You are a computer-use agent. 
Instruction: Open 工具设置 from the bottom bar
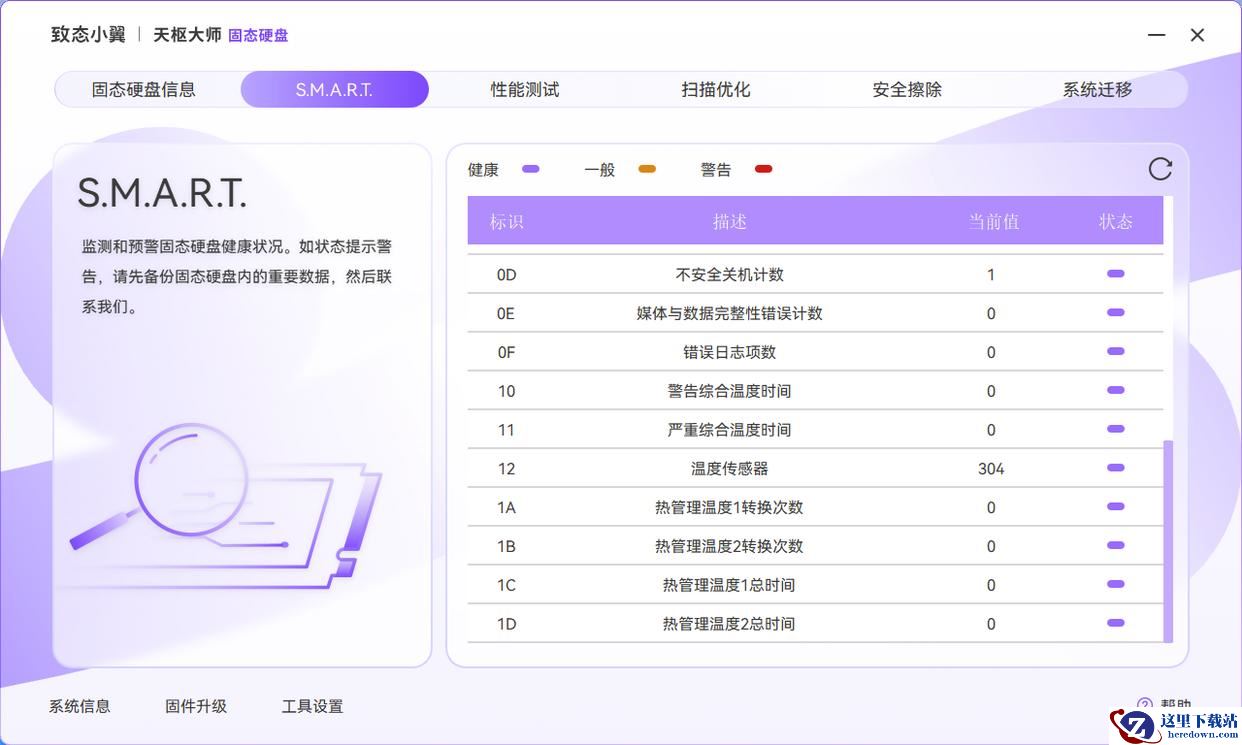pyautogui.click(x=312, y=706)
